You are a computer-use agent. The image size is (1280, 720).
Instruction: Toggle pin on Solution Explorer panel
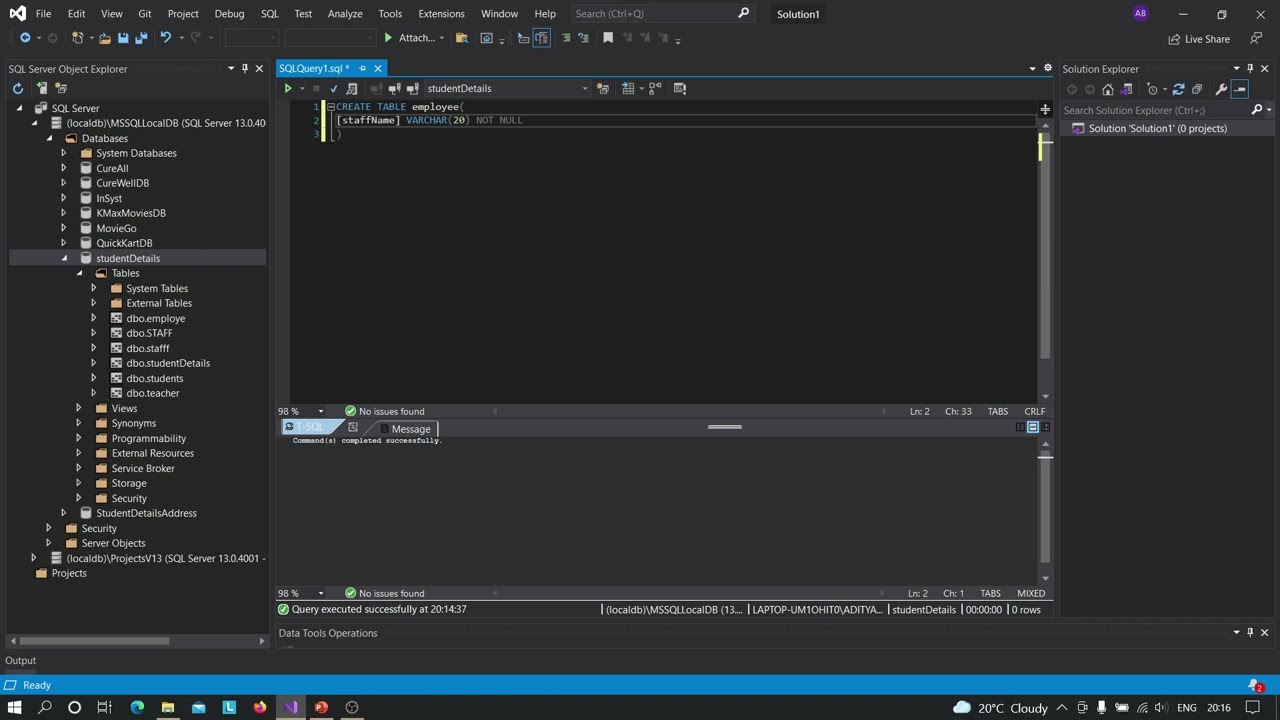click(1250, 69)
